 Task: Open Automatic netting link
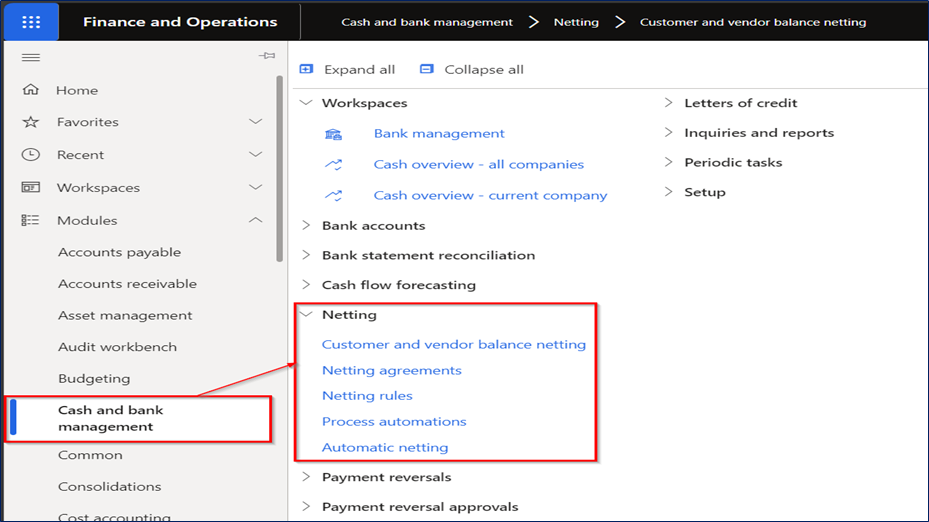(x=385, y=447)
